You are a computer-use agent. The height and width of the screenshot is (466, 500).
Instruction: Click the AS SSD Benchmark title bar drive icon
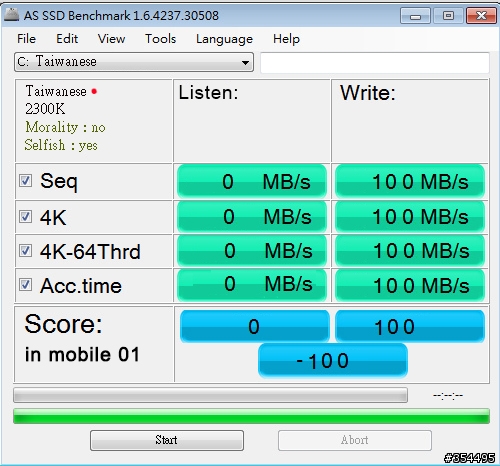(11, 15)
